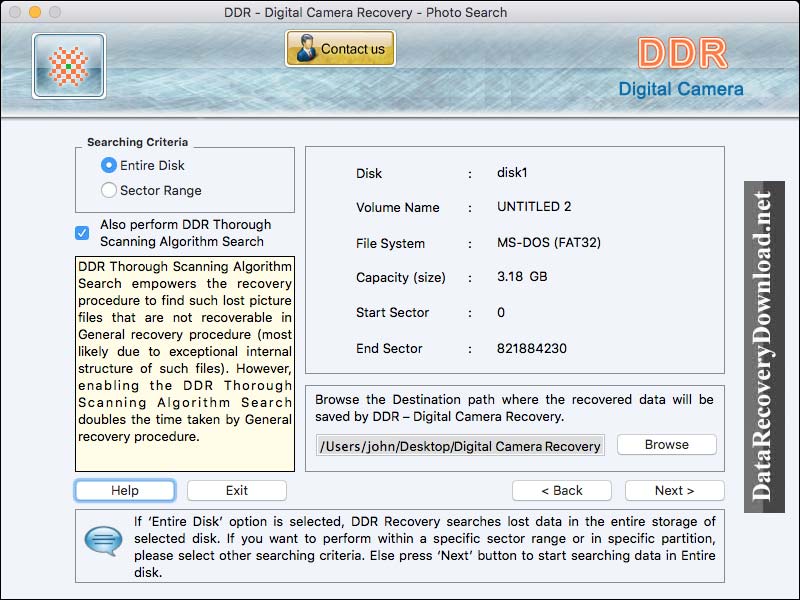Go back with the < Back button

pyautogui.click(x=562, y=490)
